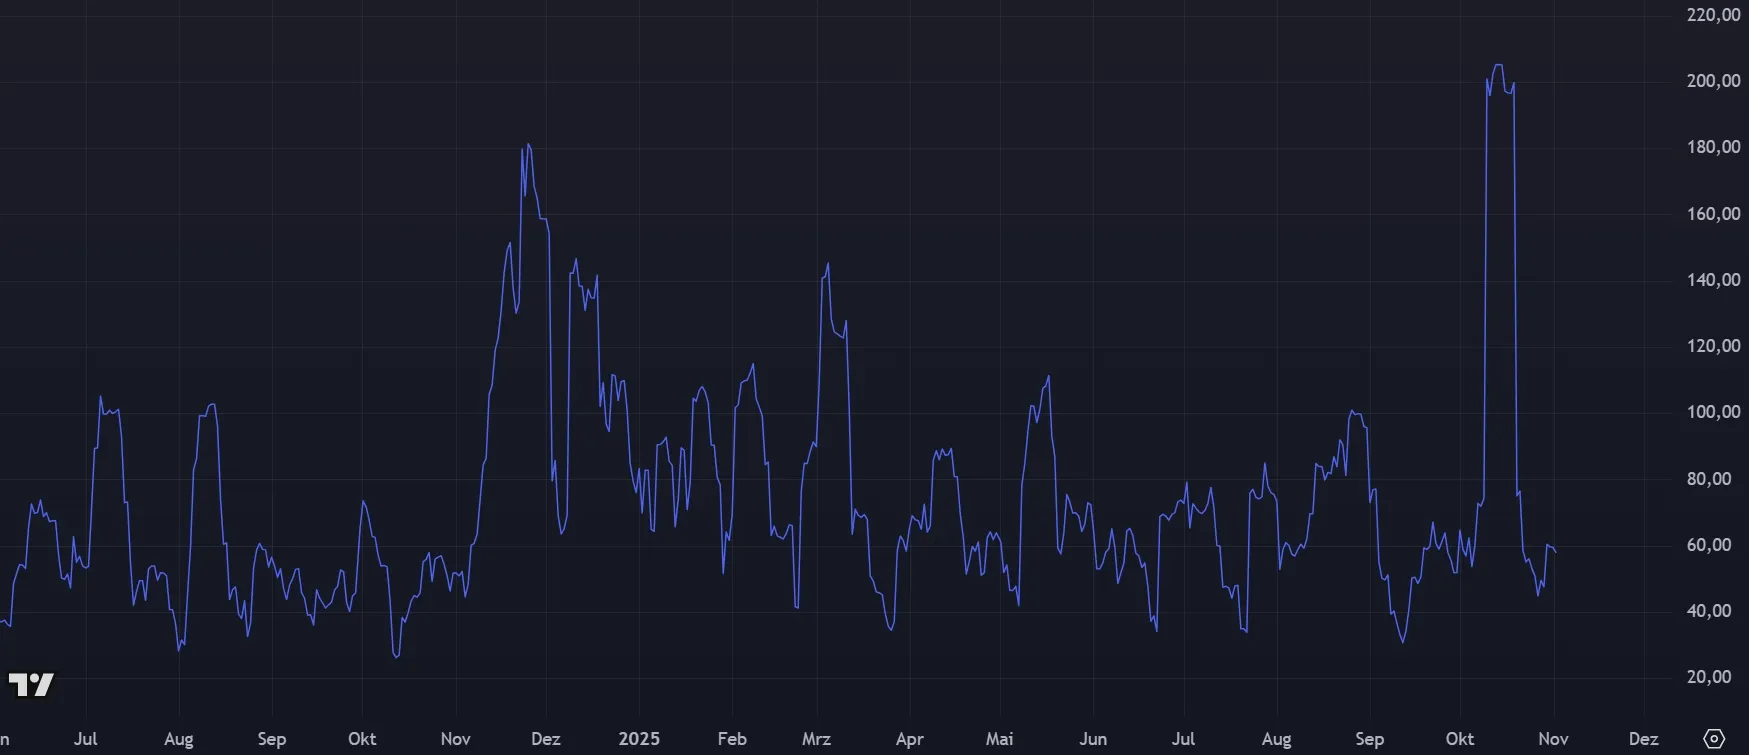Click the 220,00 price axis label
Viewport: 1749px width, 755px height.
(x=1713, y=15)
